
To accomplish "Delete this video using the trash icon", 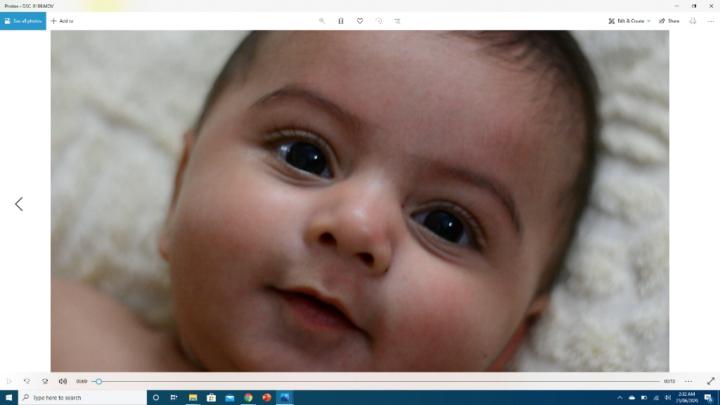I will (341, 21).
